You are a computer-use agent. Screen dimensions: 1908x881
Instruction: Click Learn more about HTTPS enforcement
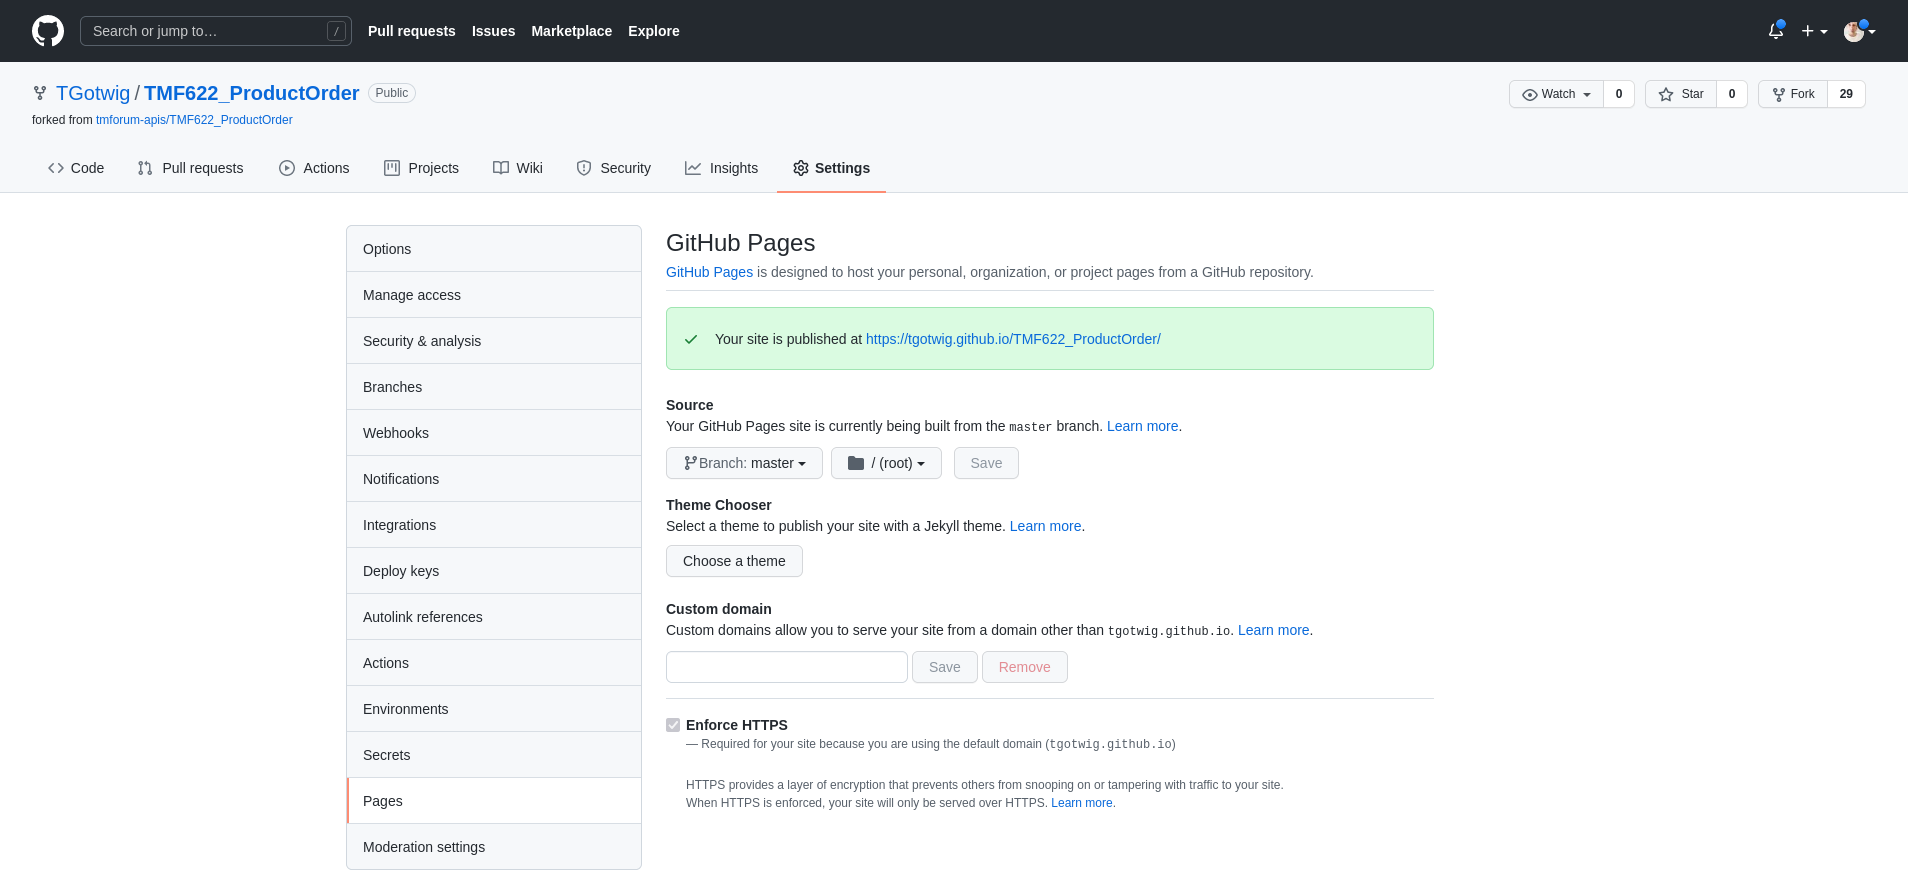tap(1082, 803)
